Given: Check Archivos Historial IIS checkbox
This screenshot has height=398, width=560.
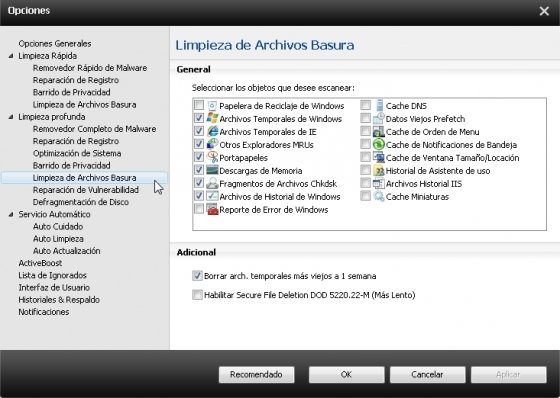Looking at the screenshot, I should pyautogui.click(x=365, y=183).
